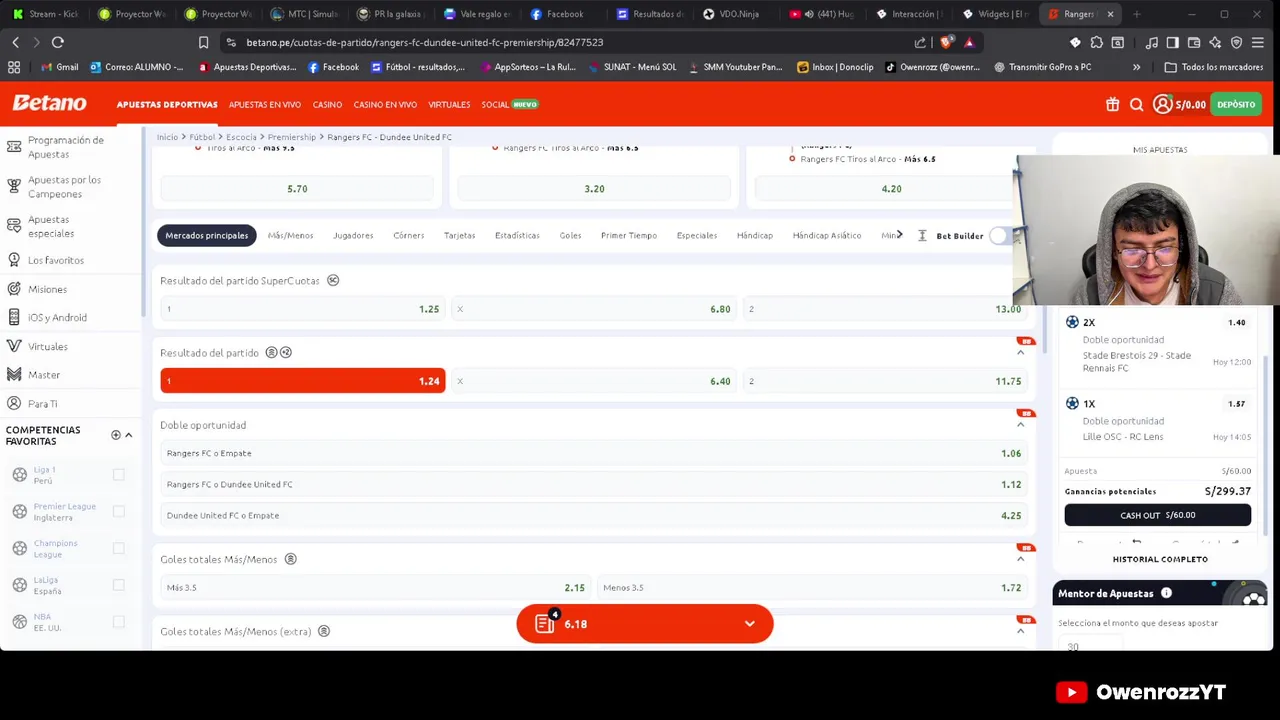Select the 5.70 combo bet odds
This screenshot has width=1280, height=720.
(x=297, y=188)
